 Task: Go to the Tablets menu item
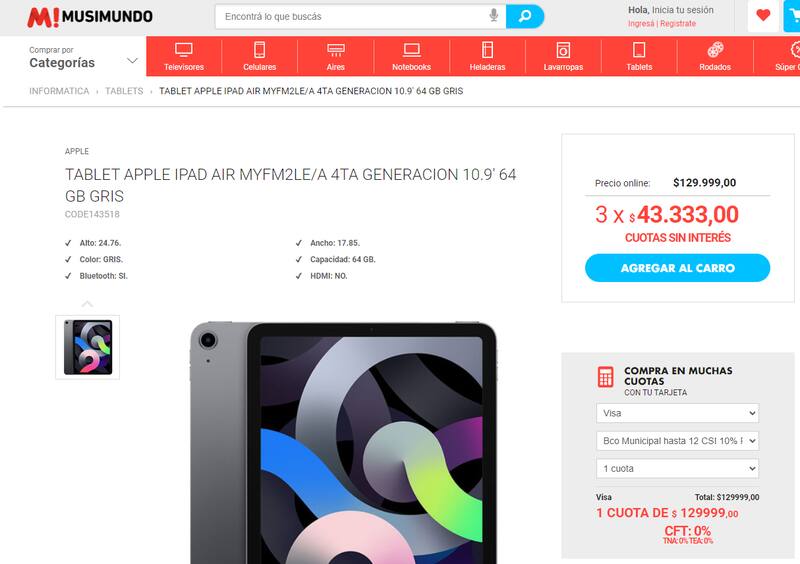(x=639, y=56)
